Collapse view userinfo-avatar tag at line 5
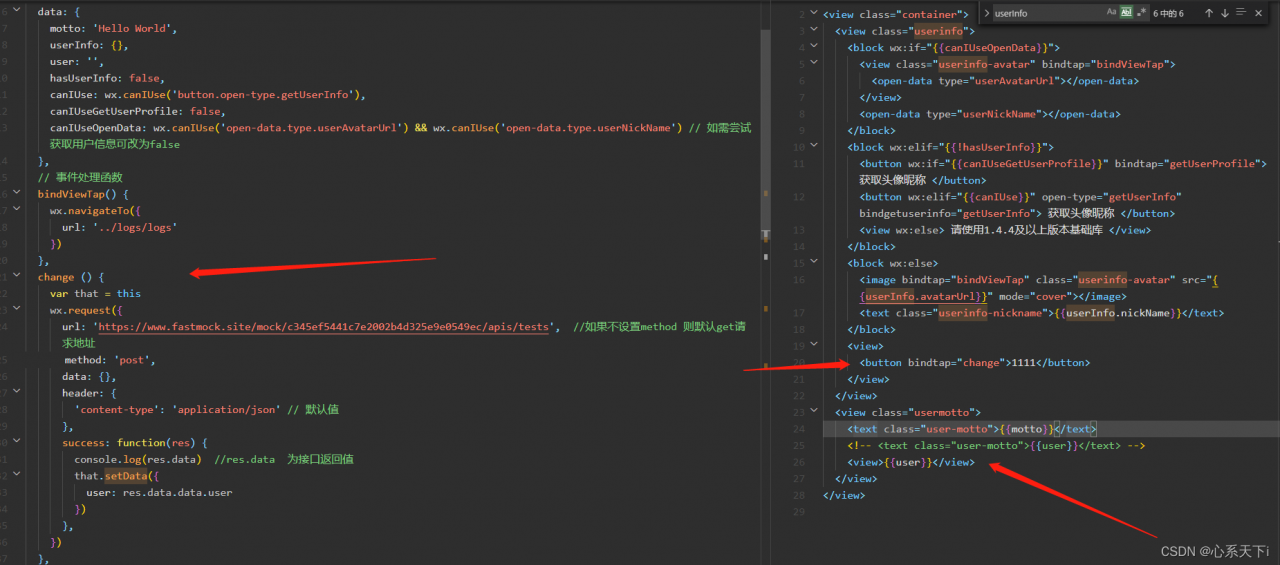Viewport: 1280px width, 565px height. (815, 64)
